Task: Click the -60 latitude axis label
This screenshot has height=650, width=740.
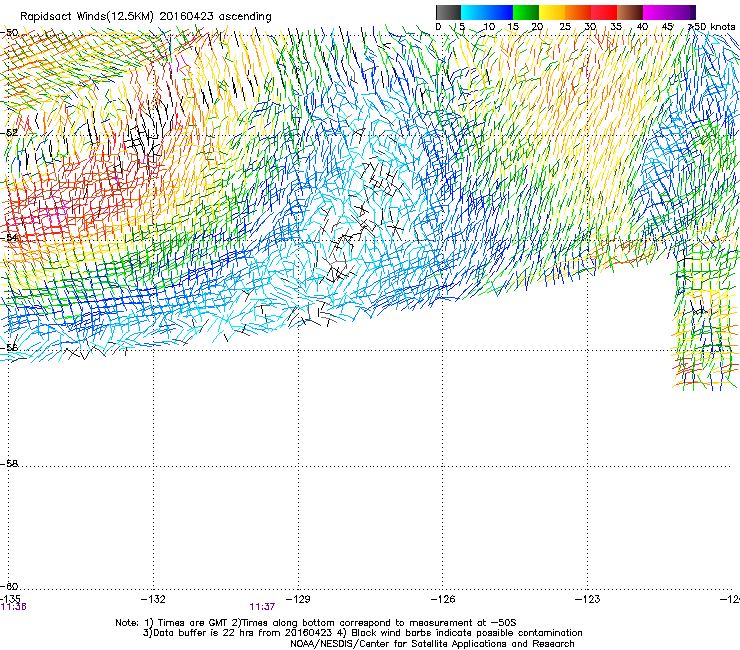Action: pos(9,586)
